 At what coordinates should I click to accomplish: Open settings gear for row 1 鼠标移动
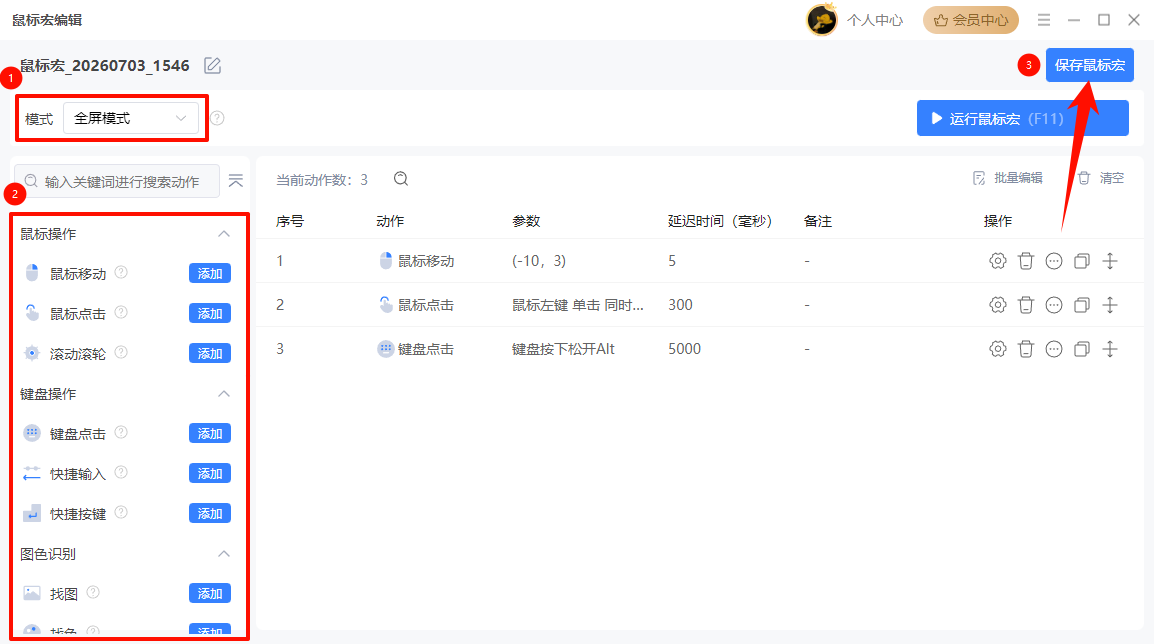[997, 261]
